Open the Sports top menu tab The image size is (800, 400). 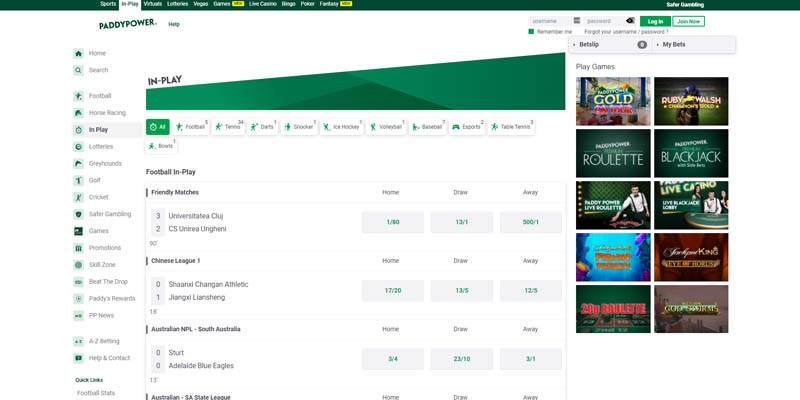[108, 4]
